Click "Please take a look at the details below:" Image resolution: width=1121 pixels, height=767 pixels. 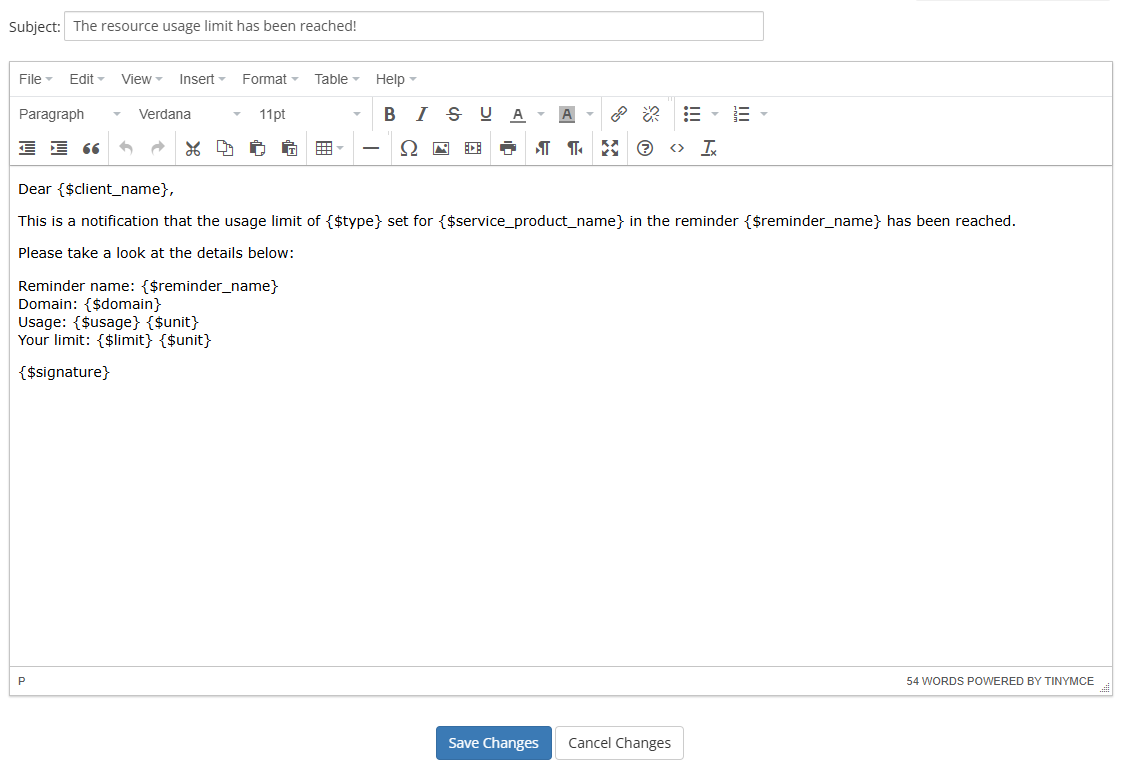(x=156, y=253)
